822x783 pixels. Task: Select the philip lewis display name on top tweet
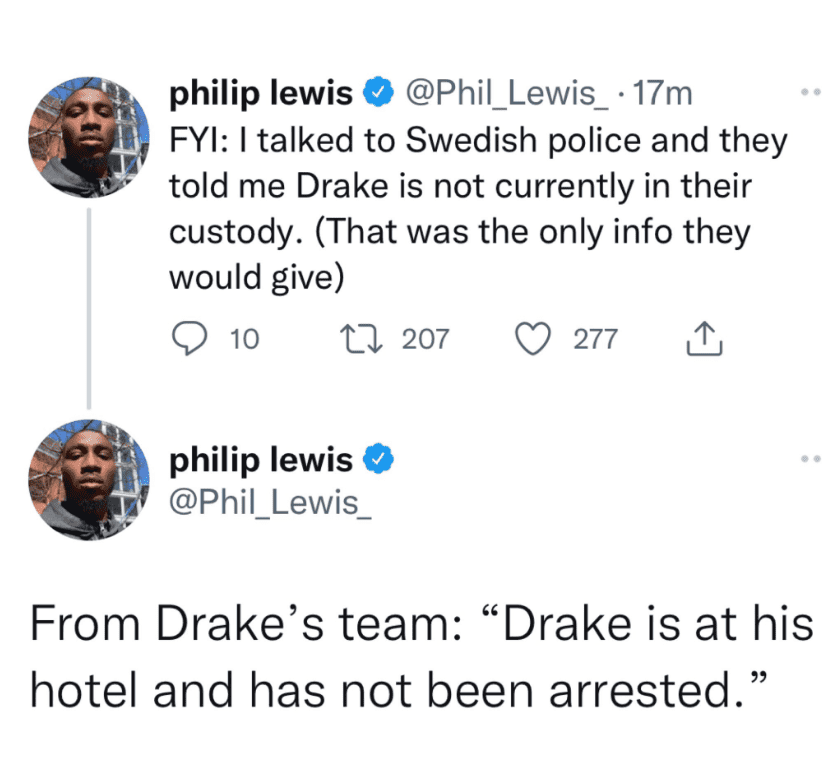click(x=260, y=91)
